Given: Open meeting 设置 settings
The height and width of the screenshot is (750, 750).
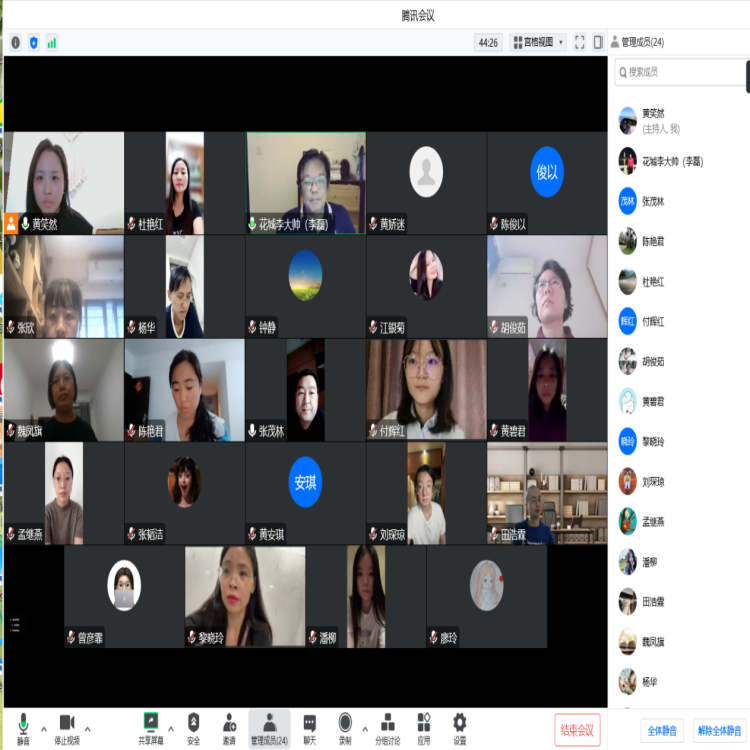Looking at the screenshot, I should click(x=459, y=727).
